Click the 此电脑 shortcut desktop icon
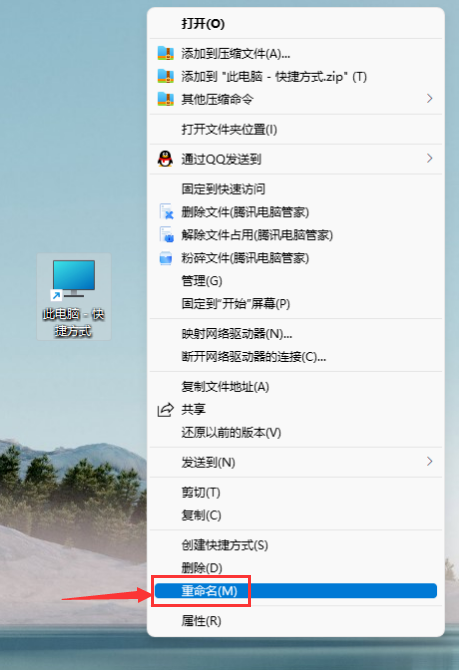459x670 pixels. (x=74, y=297)
